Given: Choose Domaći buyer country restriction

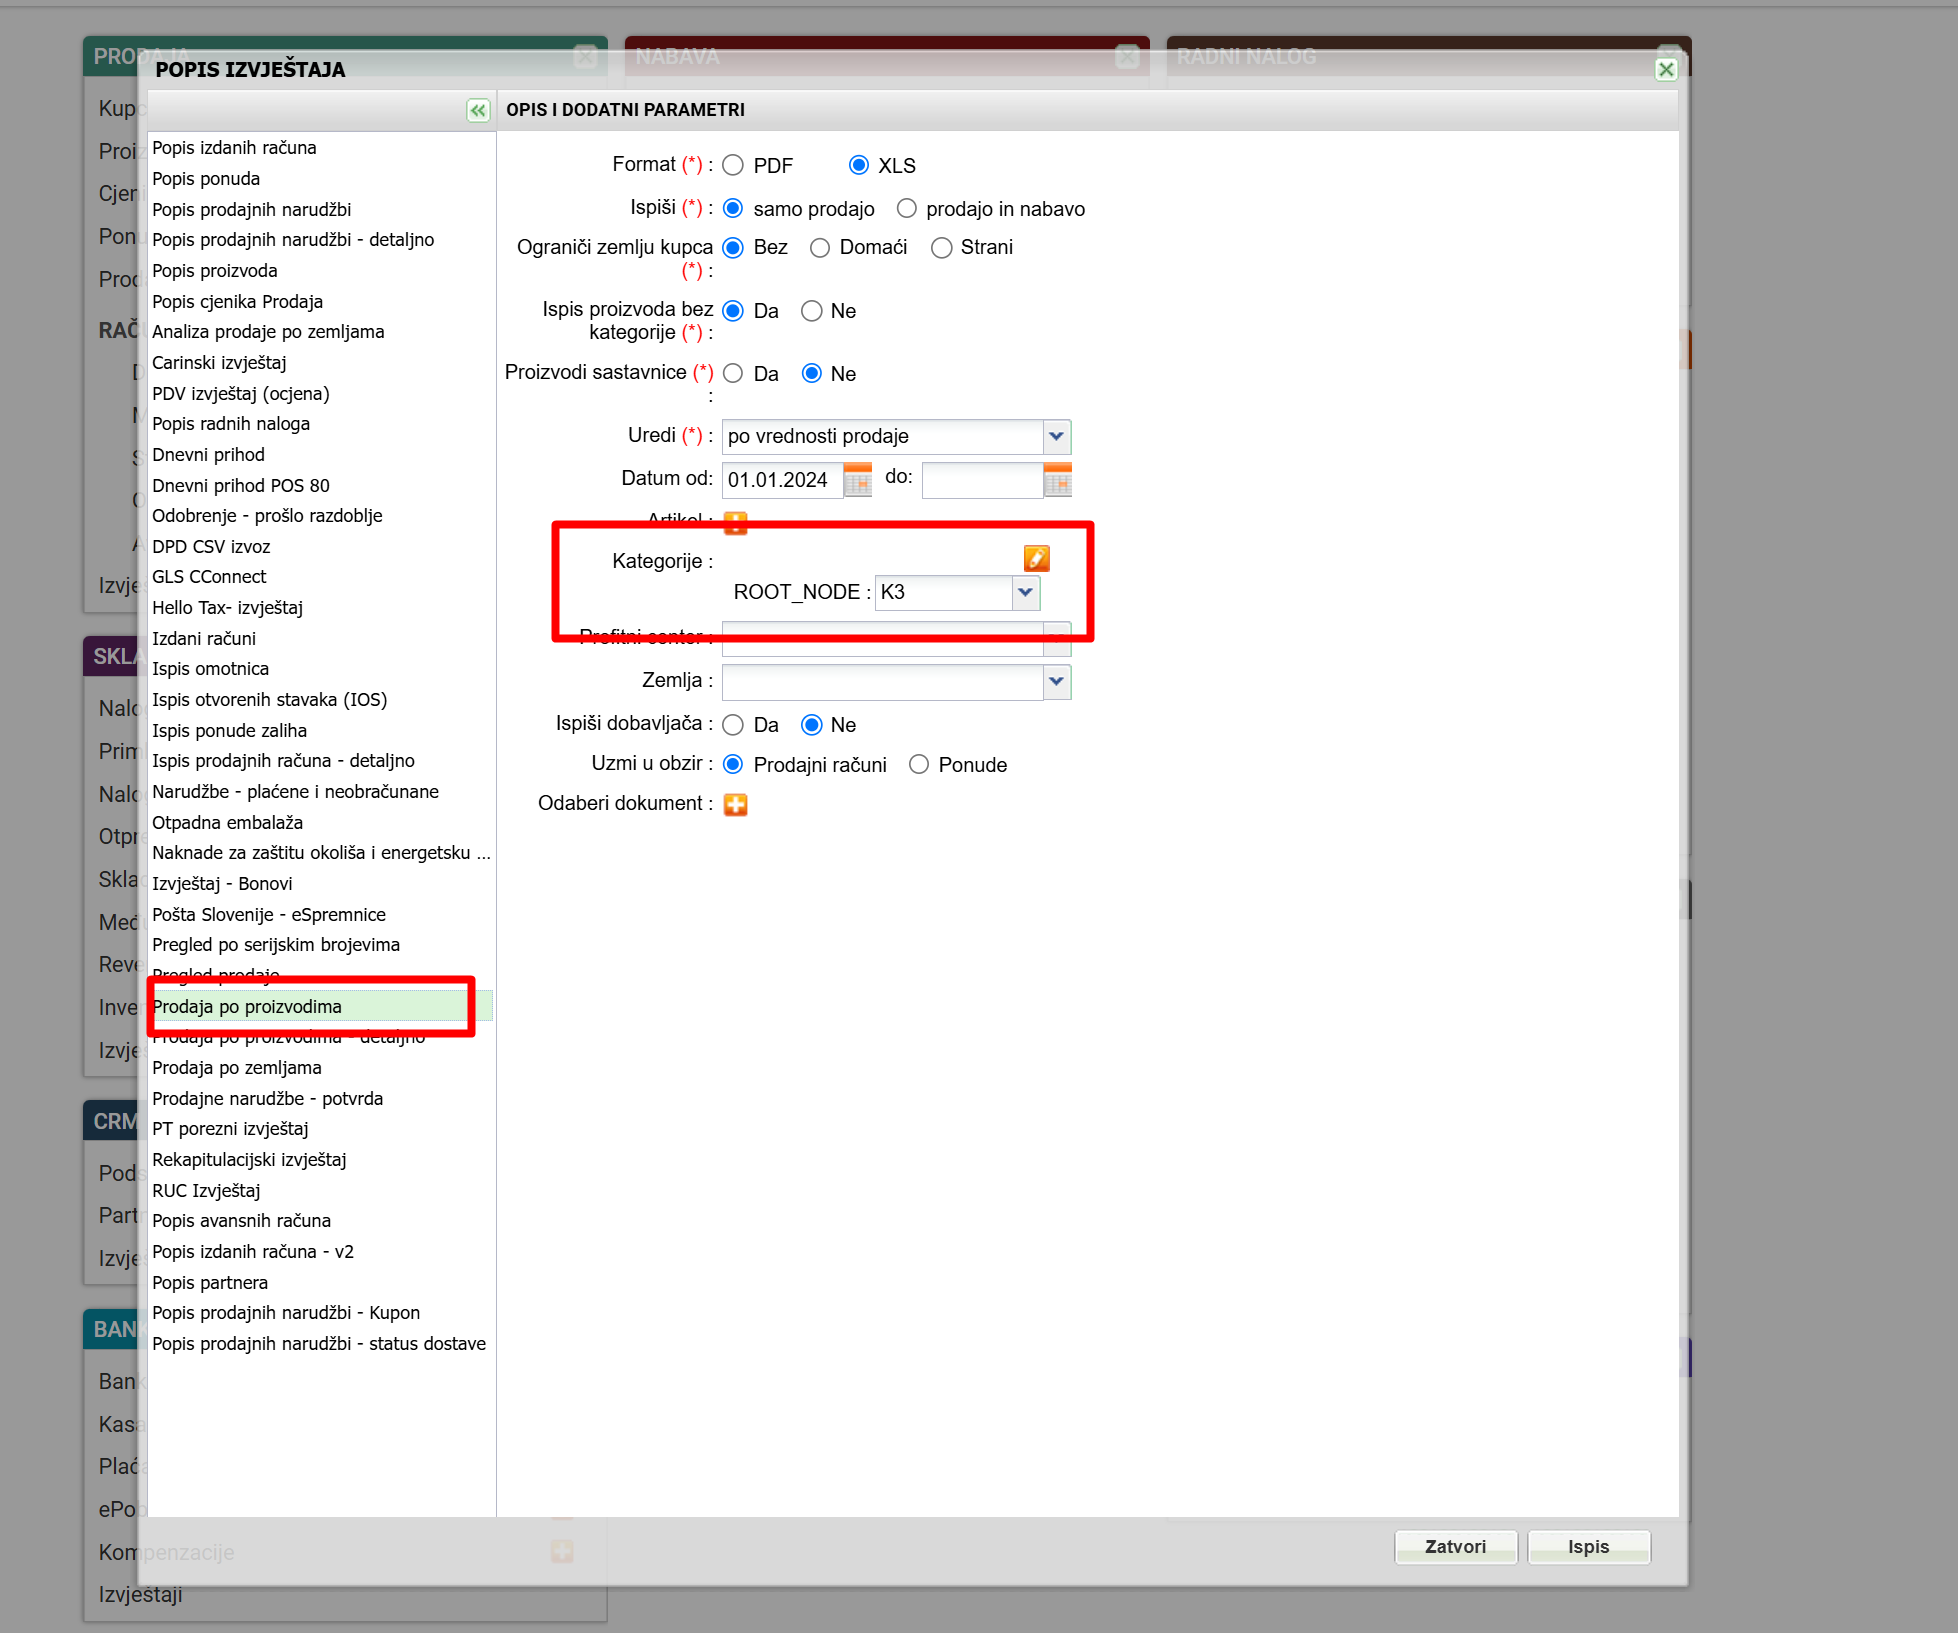Looking at the screenshot, I should (820, 247).
